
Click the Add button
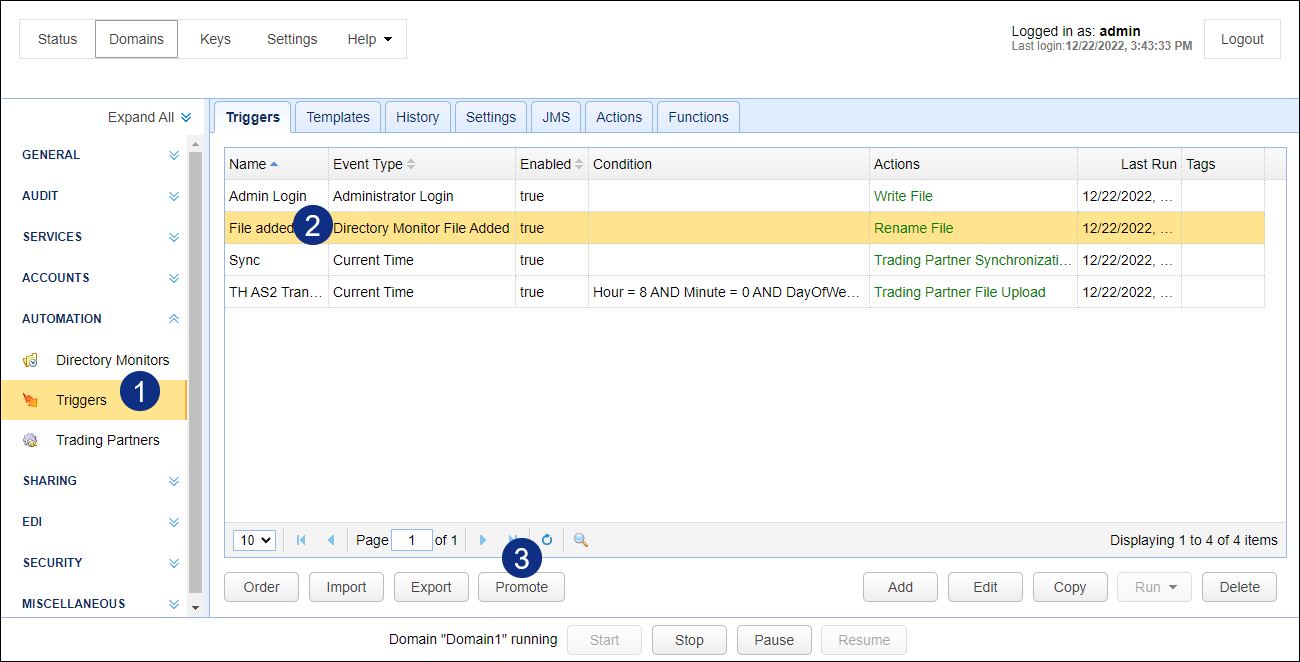coord(900,587)
